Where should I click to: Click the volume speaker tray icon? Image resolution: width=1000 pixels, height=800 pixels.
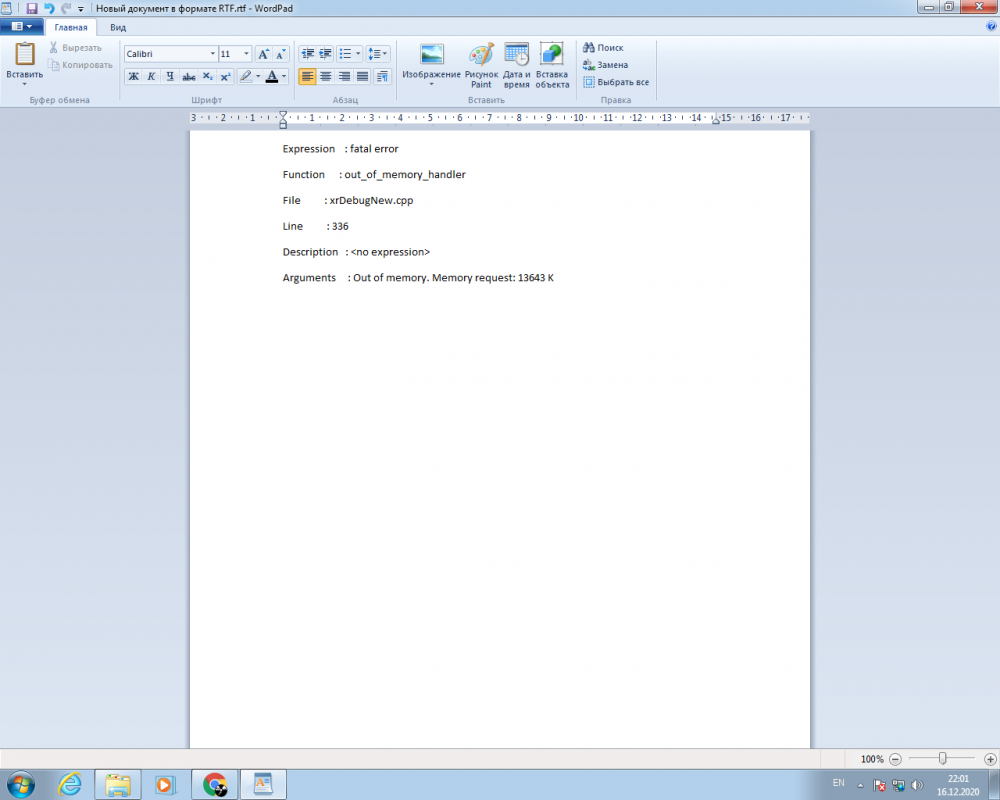tap(917, 785)
